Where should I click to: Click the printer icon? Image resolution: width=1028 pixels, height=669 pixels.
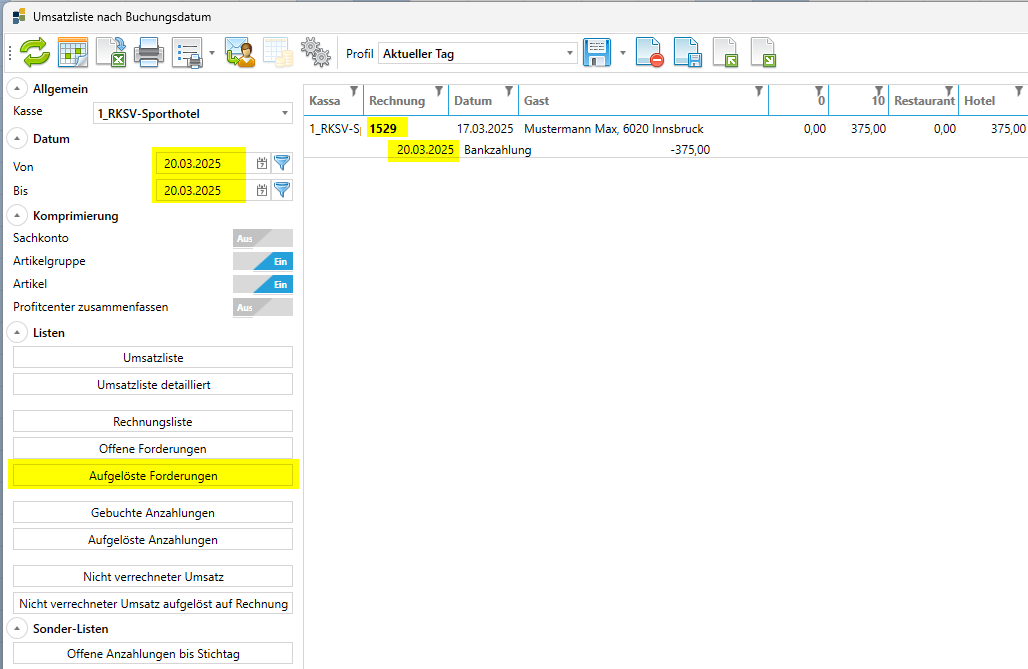149,53
